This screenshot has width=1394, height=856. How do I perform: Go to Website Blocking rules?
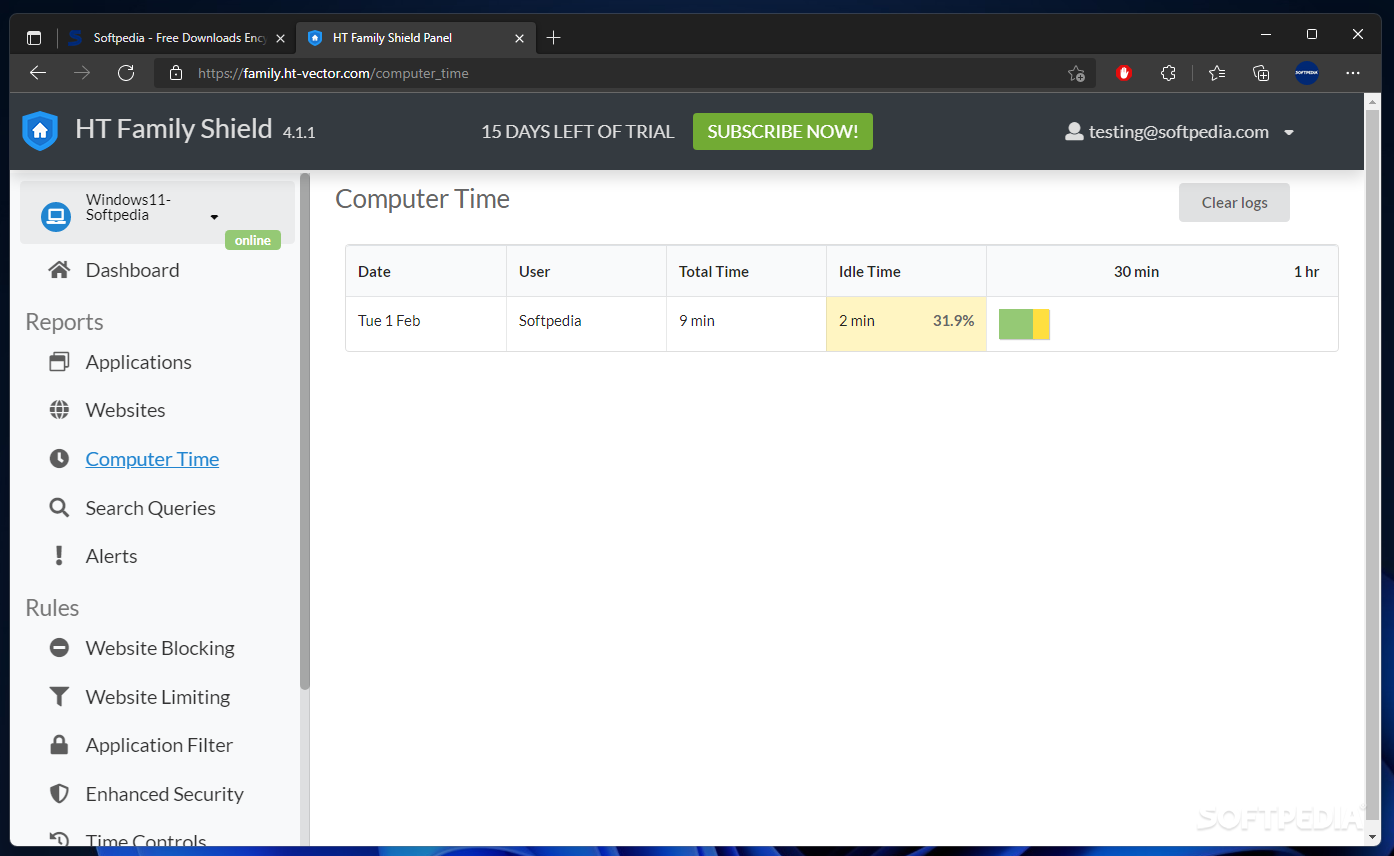pyautogui.click(x=160, y=648)
